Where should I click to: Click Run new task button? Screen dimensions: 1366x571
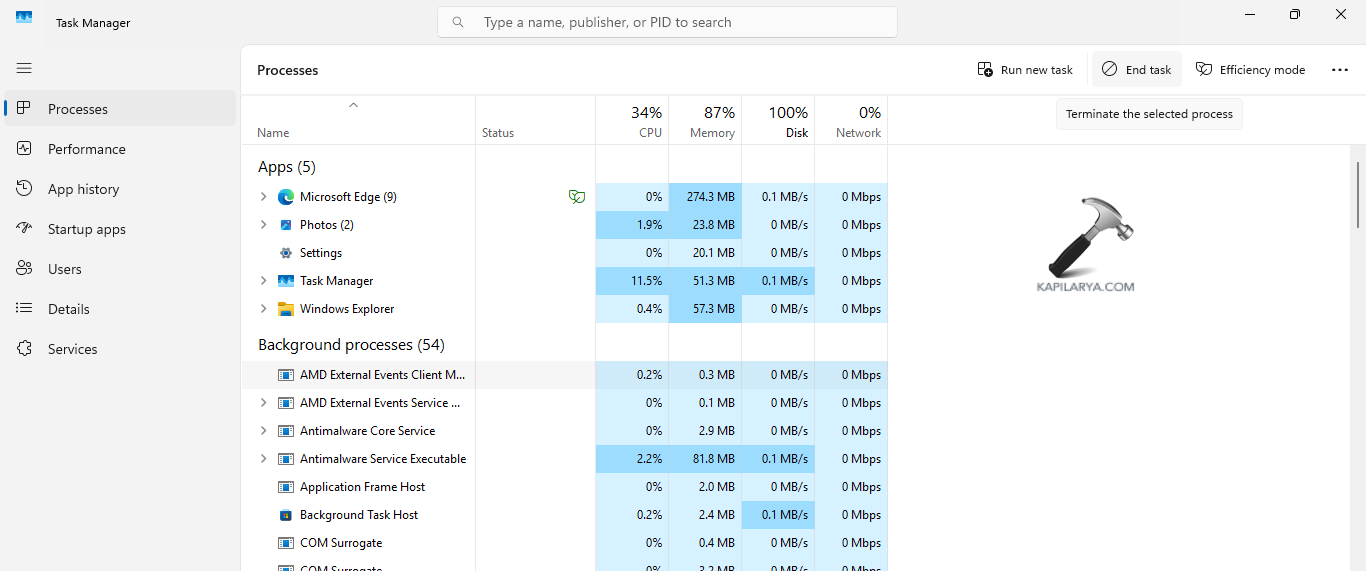pos(1025,70)
